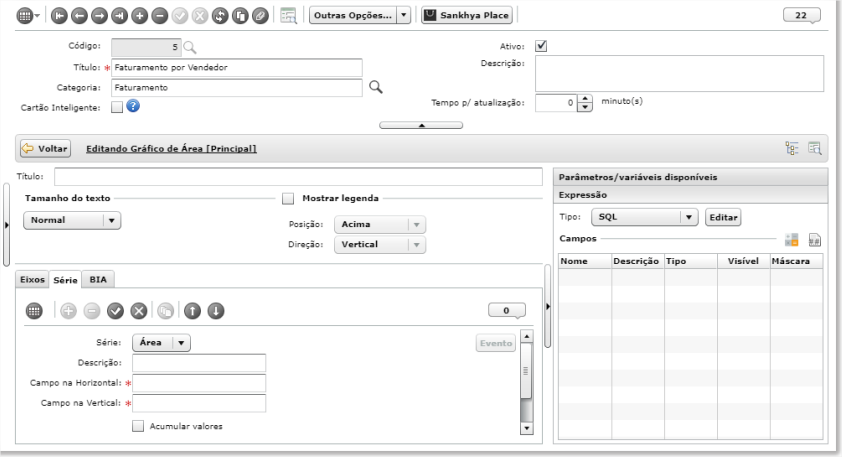The height and width of the screenshot is (457, 842).
Task: Click the Faturamento por Vendedor title field
Action: [x=237, y=68]
